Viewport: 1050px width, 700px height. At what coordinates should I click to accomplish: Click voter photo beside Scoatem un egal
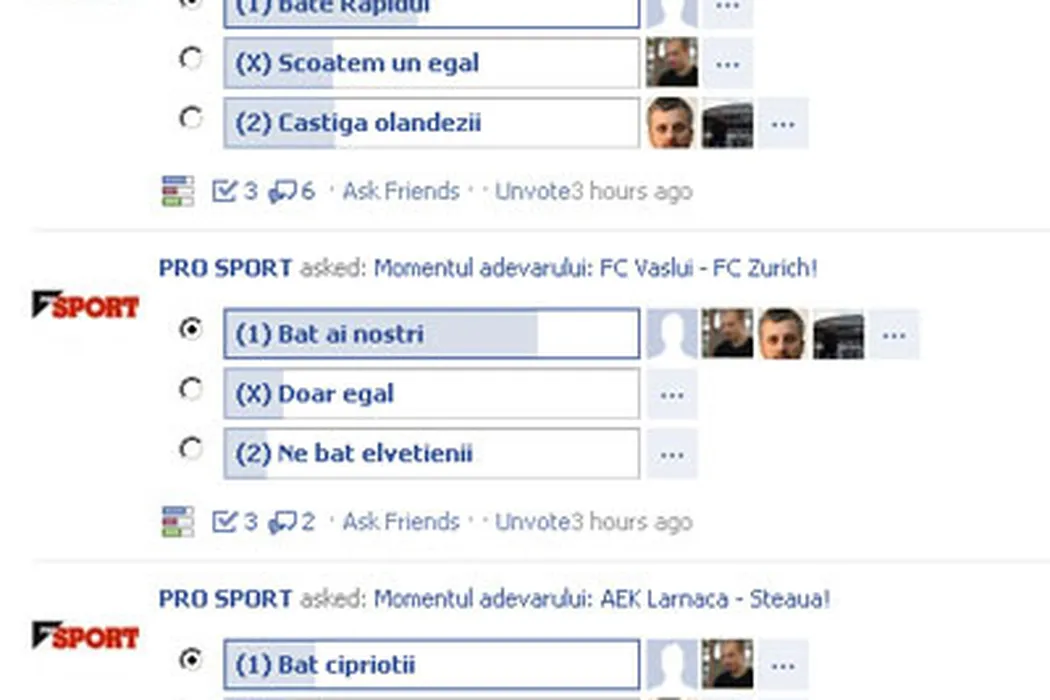point(672,63)
